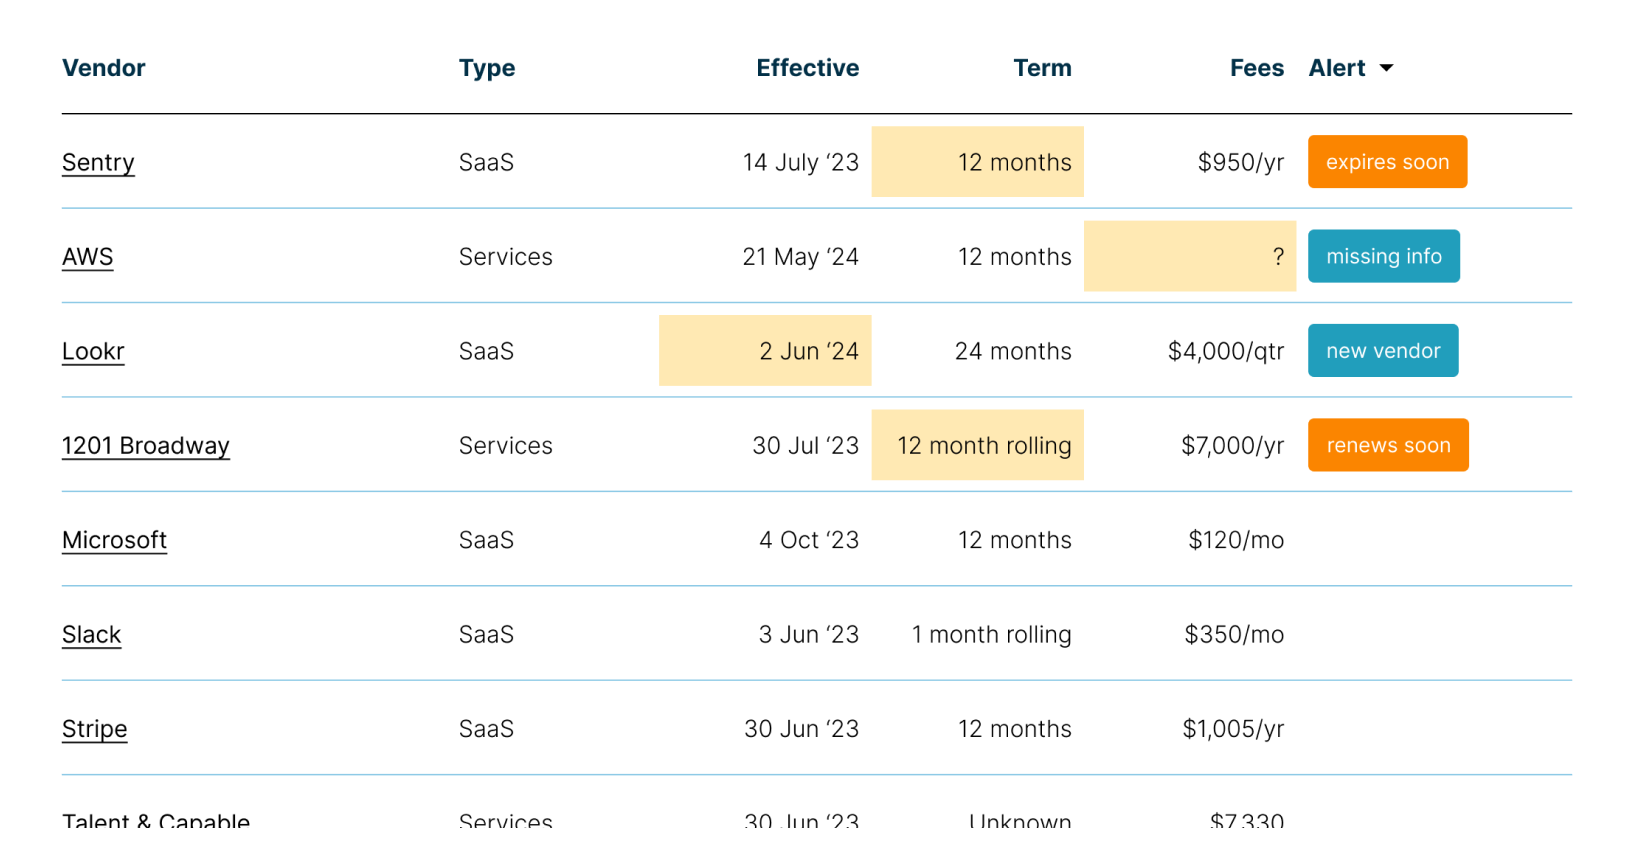1632x844 pixels.
Task: Open the Alert sort dropdown
Action: click(x=1386, y=68)
